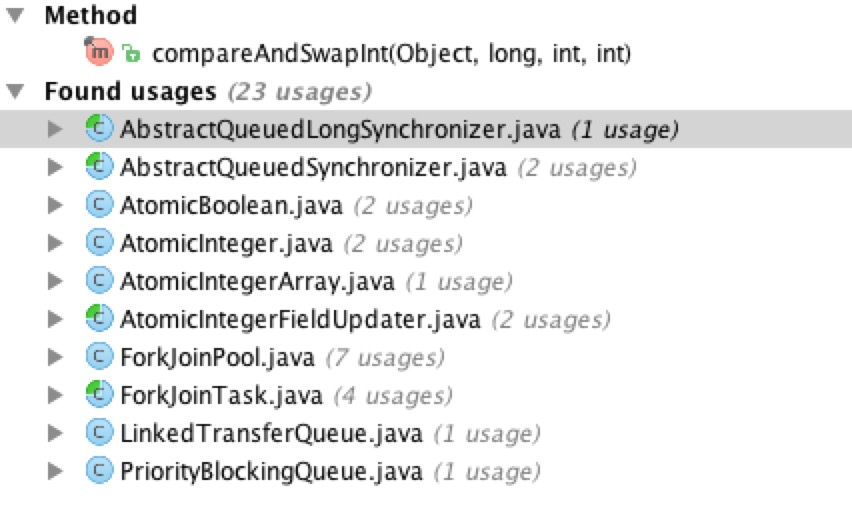
Task: Expand AbstractQueuedLongSynchronizer.java usages
Action: pos(55,129)
